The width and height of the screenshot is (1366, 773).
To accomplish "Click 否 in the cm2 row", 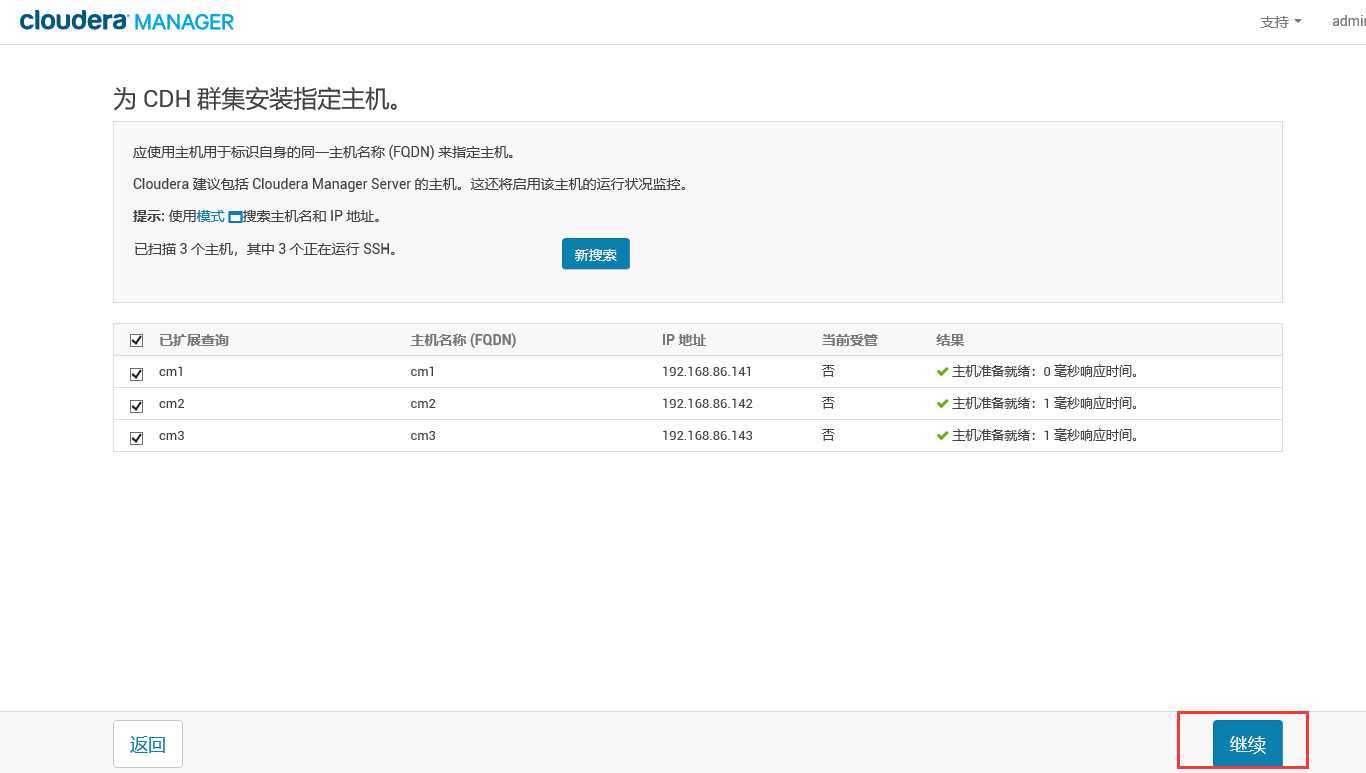I will pos(828,404).
